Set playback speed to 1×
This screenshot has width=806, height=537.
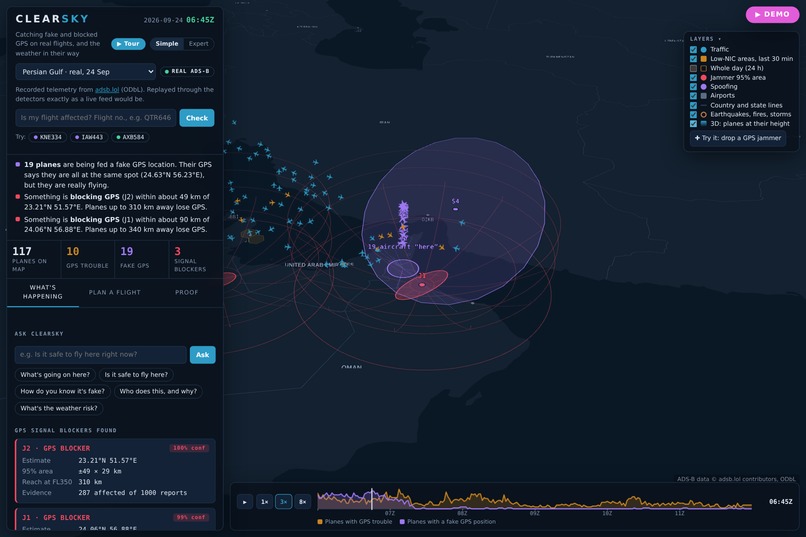click(264, 502)
